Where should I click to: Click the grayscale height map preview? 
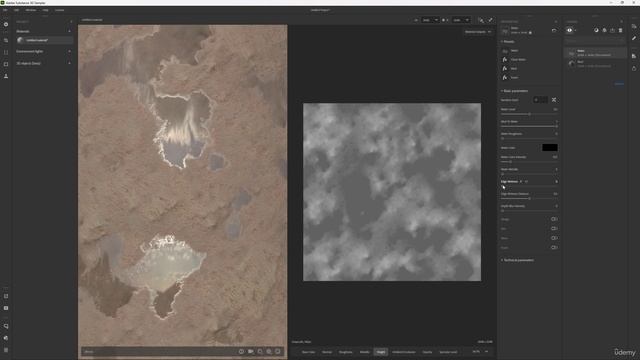coord(392,192)
